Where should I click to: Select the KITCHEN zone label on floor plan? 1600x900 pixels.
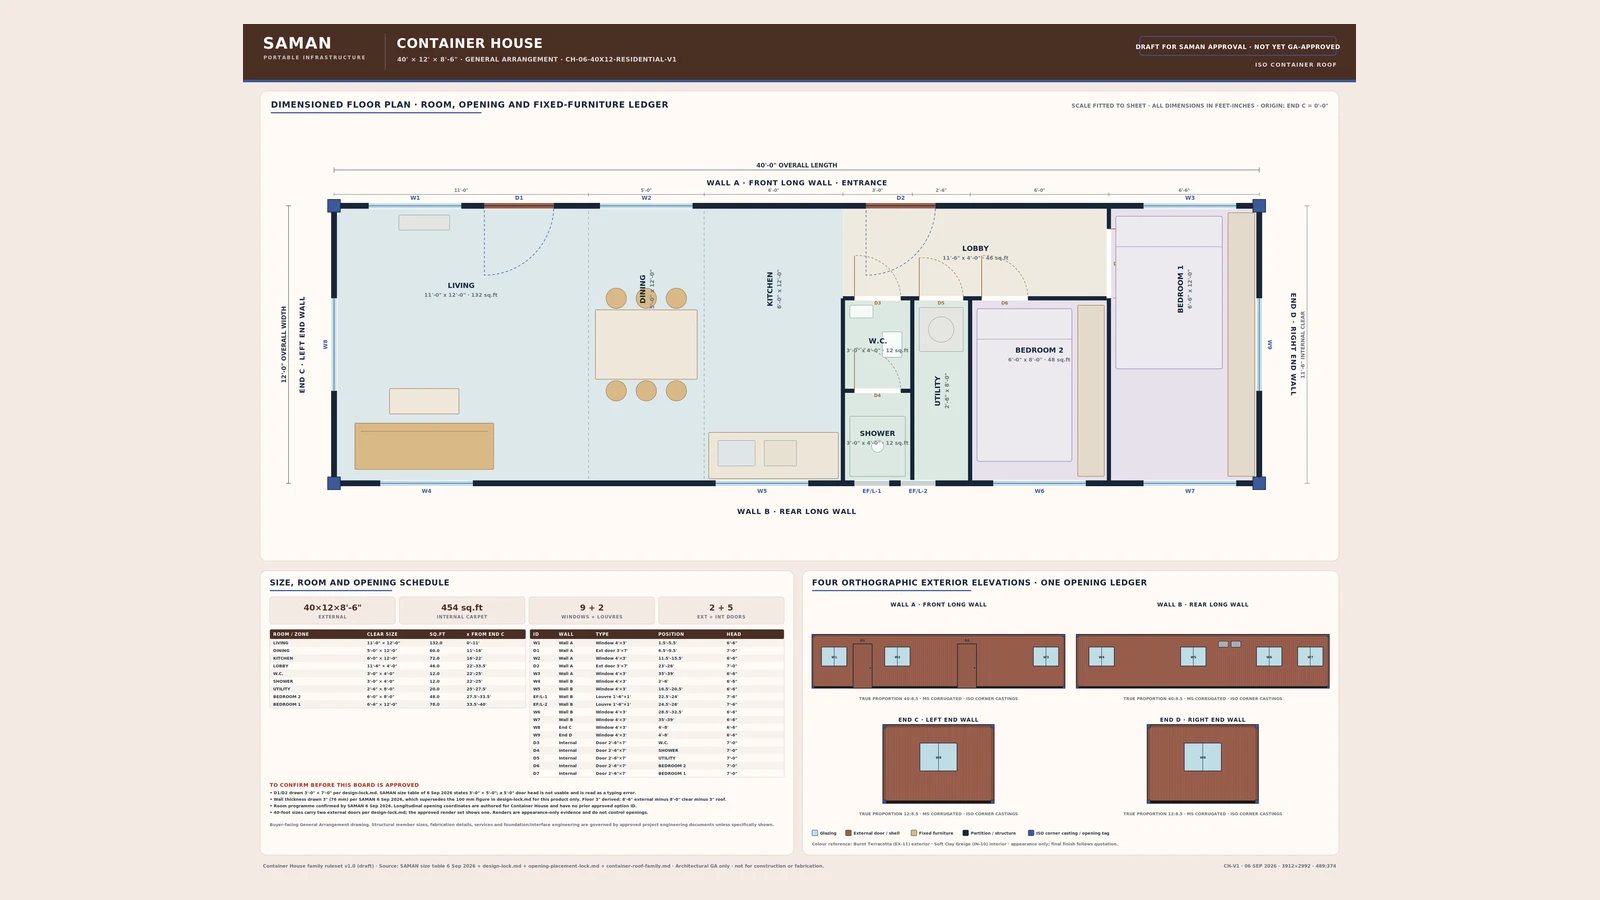[770, 289]
